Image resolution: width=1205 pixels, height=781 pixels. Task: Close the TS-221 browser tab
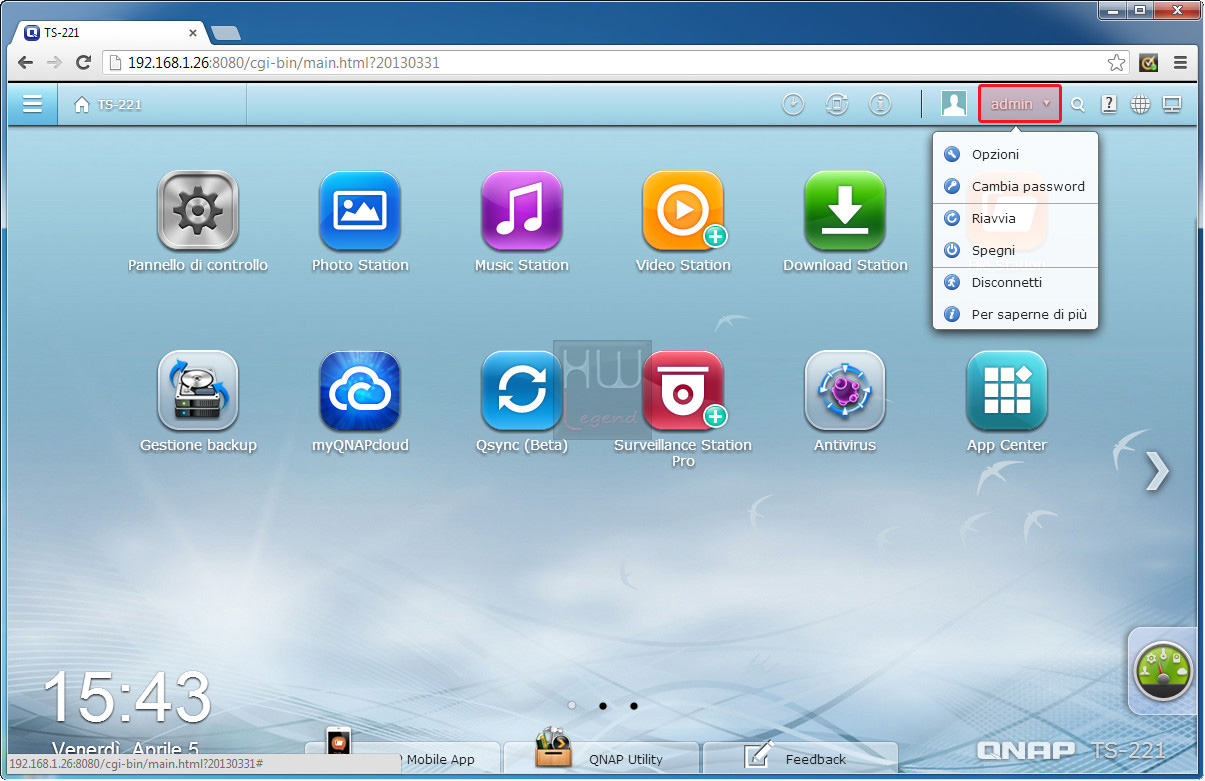(193, 32)
